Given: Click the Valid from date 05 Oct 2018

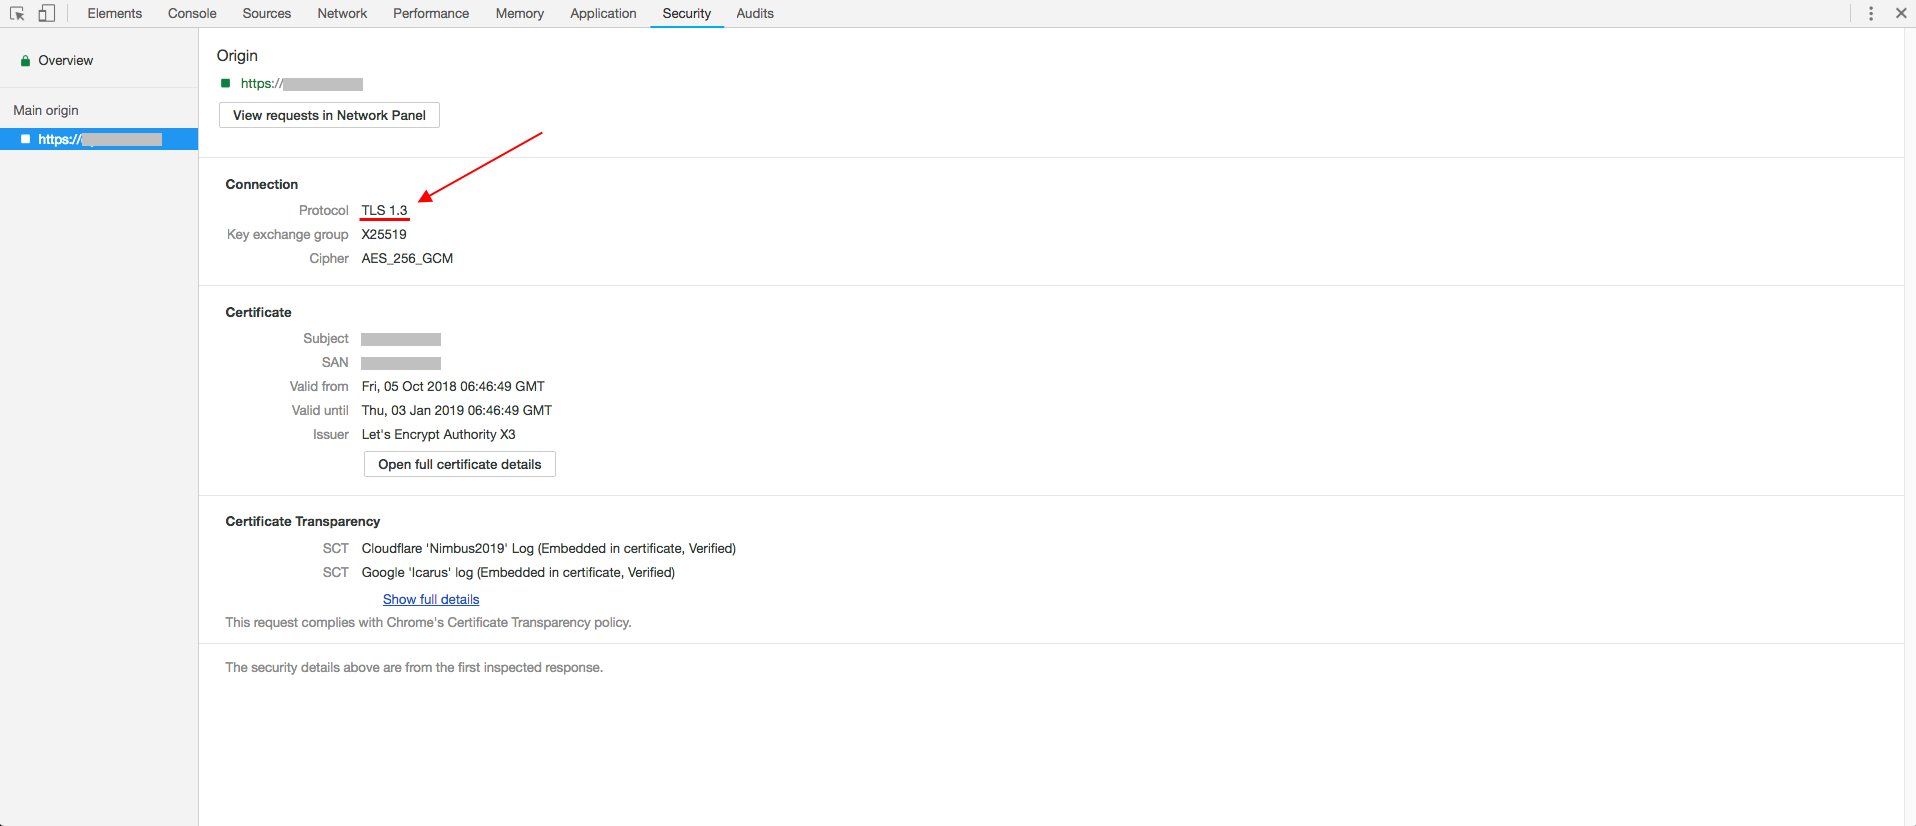Looking at the screenshot, I should point(453,386).
